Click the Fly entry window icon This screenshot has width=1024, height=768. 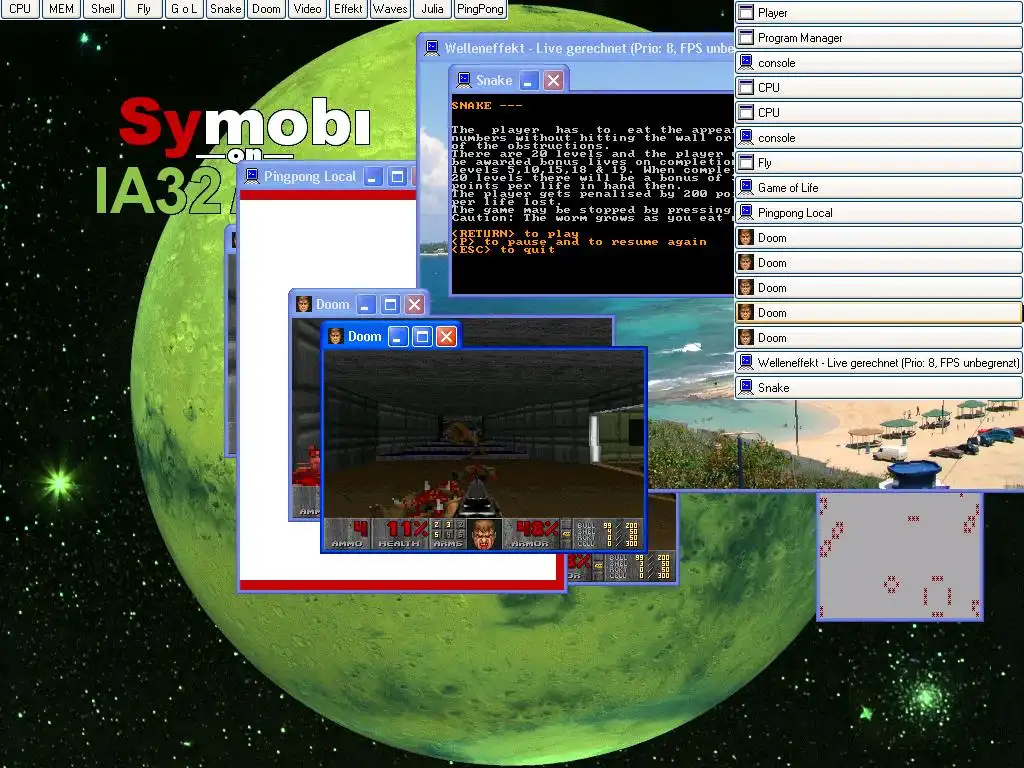[746, 163]
